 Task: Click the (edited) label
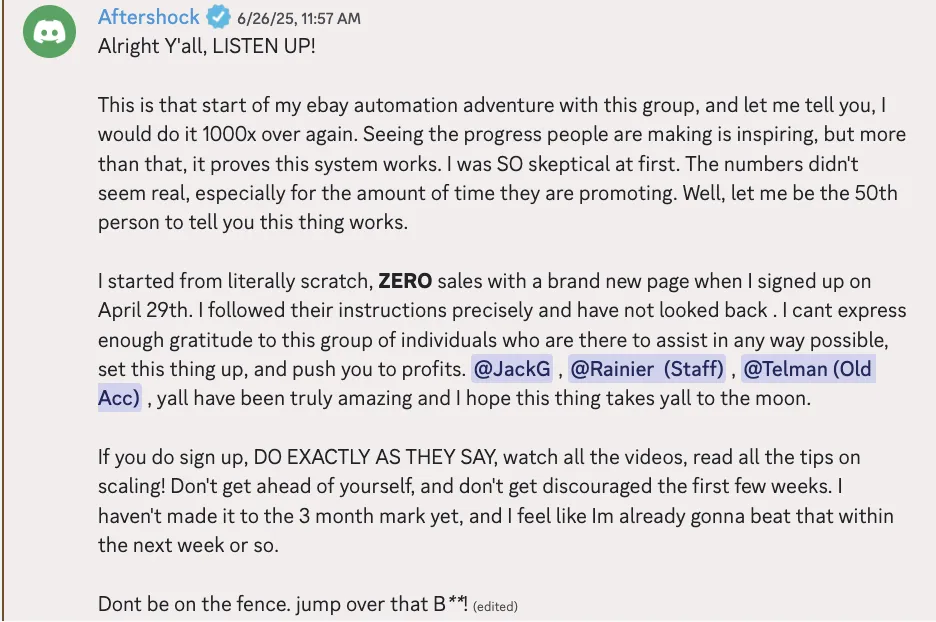pyautogui.click(x=496, y=606)
